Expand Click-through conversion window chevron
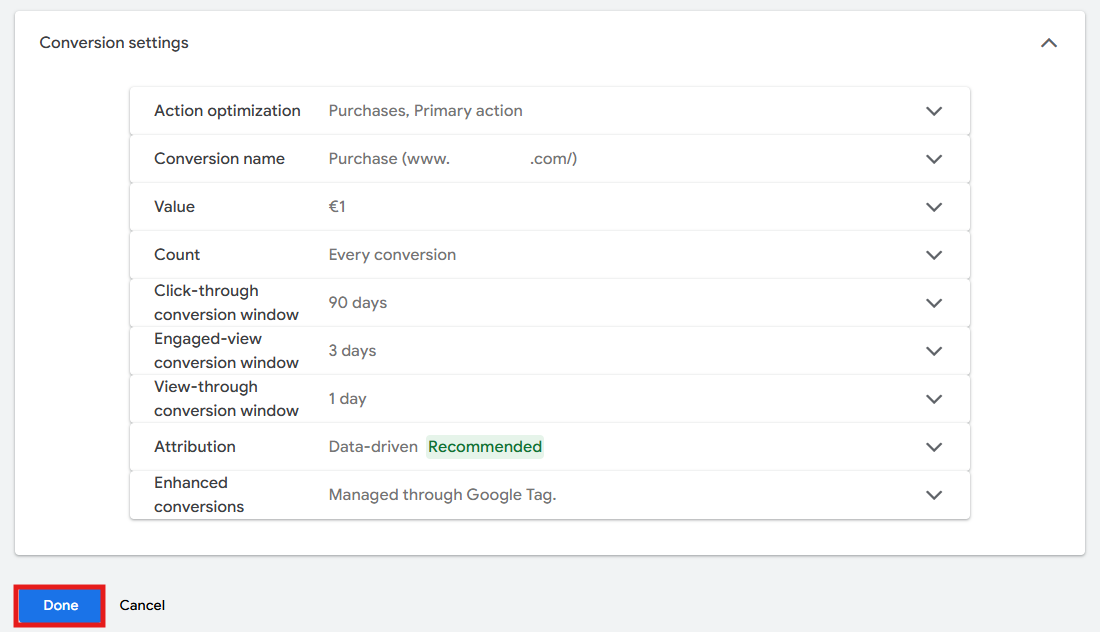 (934, 303)
